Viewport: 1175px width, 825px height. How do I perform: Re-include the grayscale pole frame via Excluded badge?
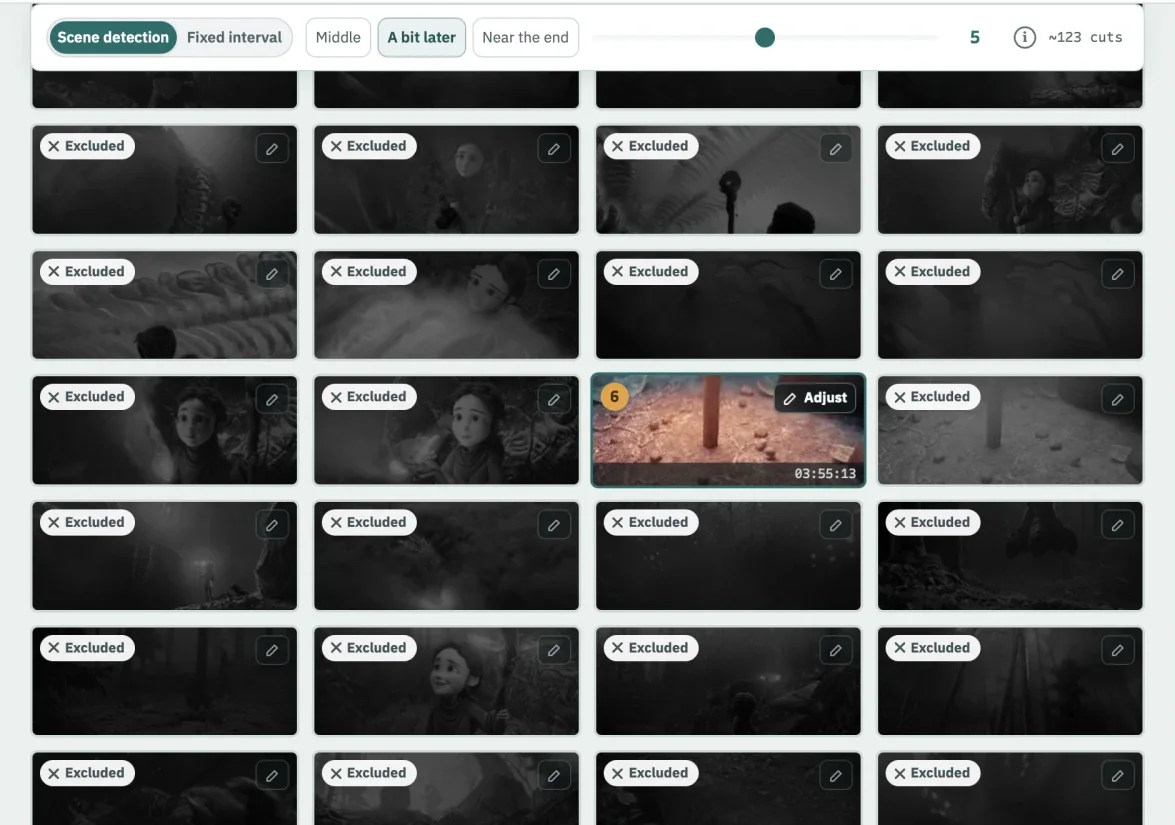click(x=932, y=397)
